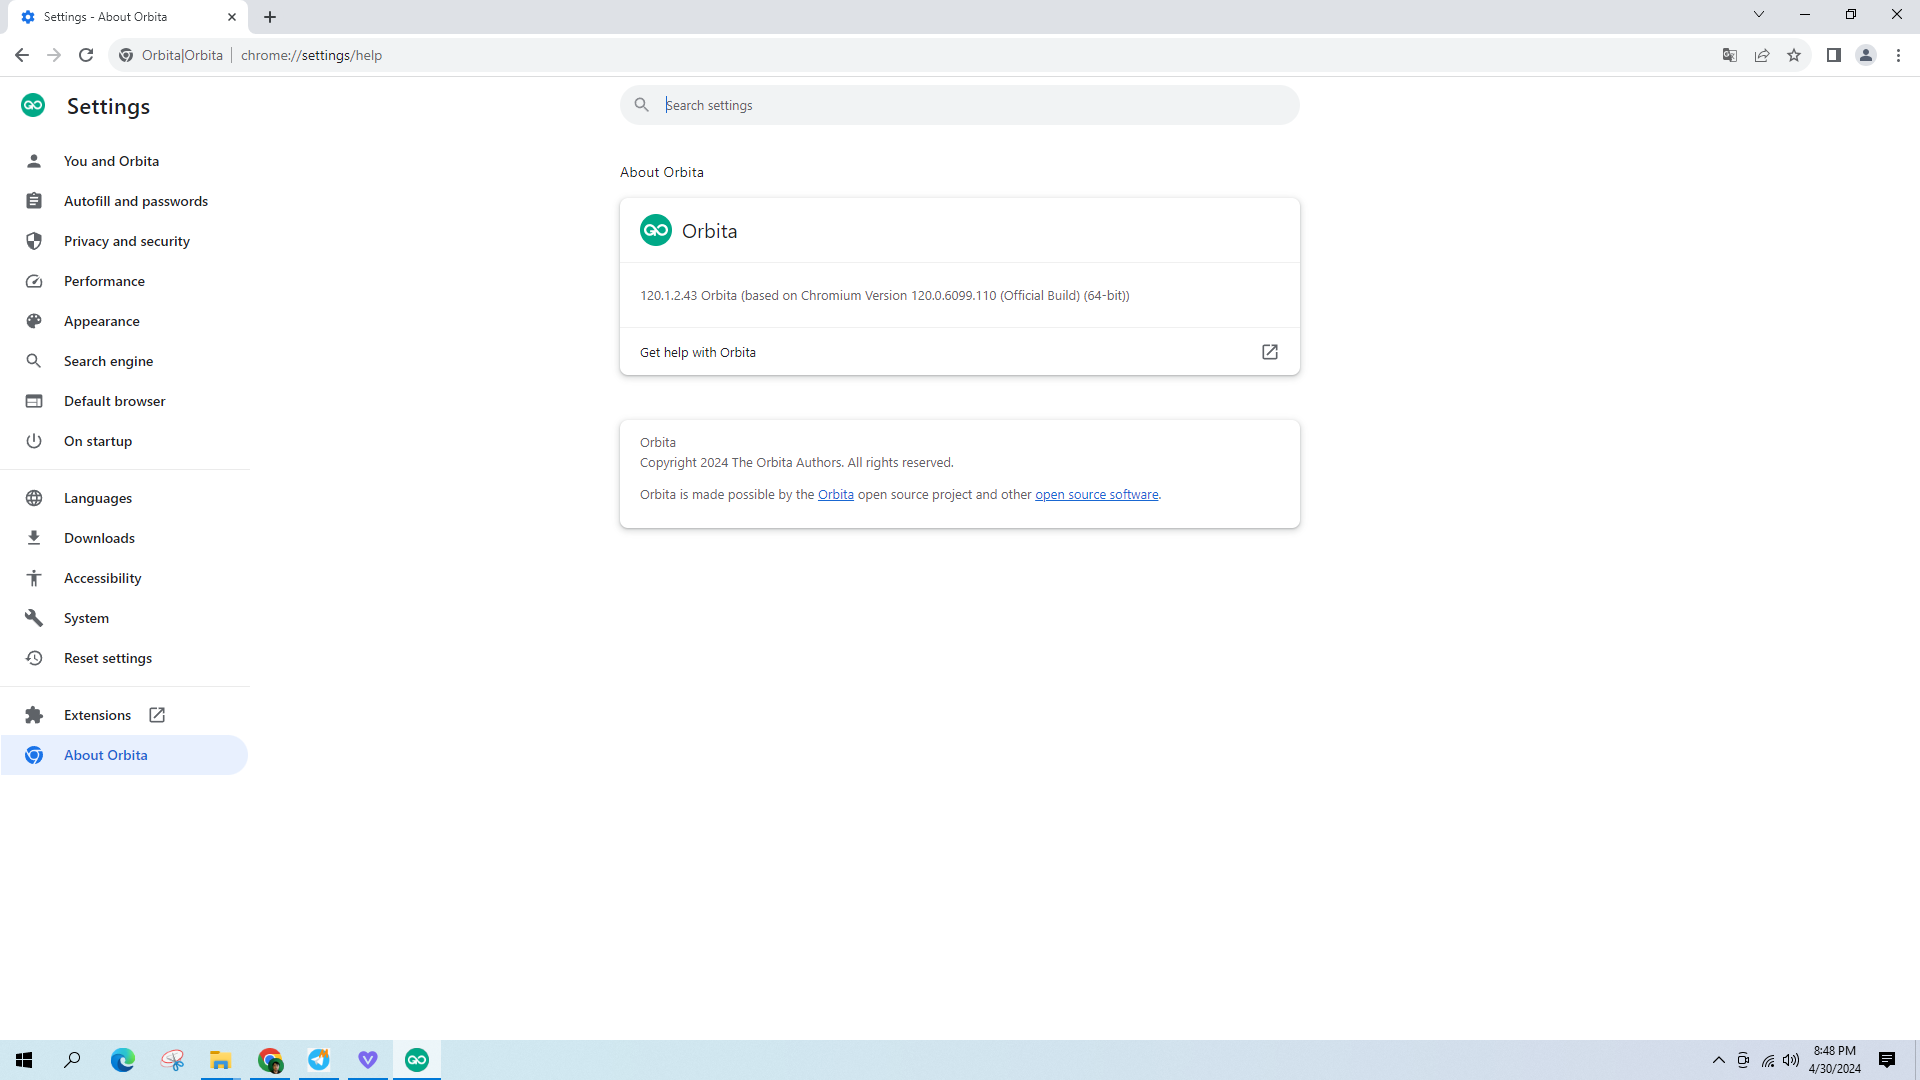Open external link icon for Orbita help
Screen dimensions: 1920x1080
tap(1270, 352)
